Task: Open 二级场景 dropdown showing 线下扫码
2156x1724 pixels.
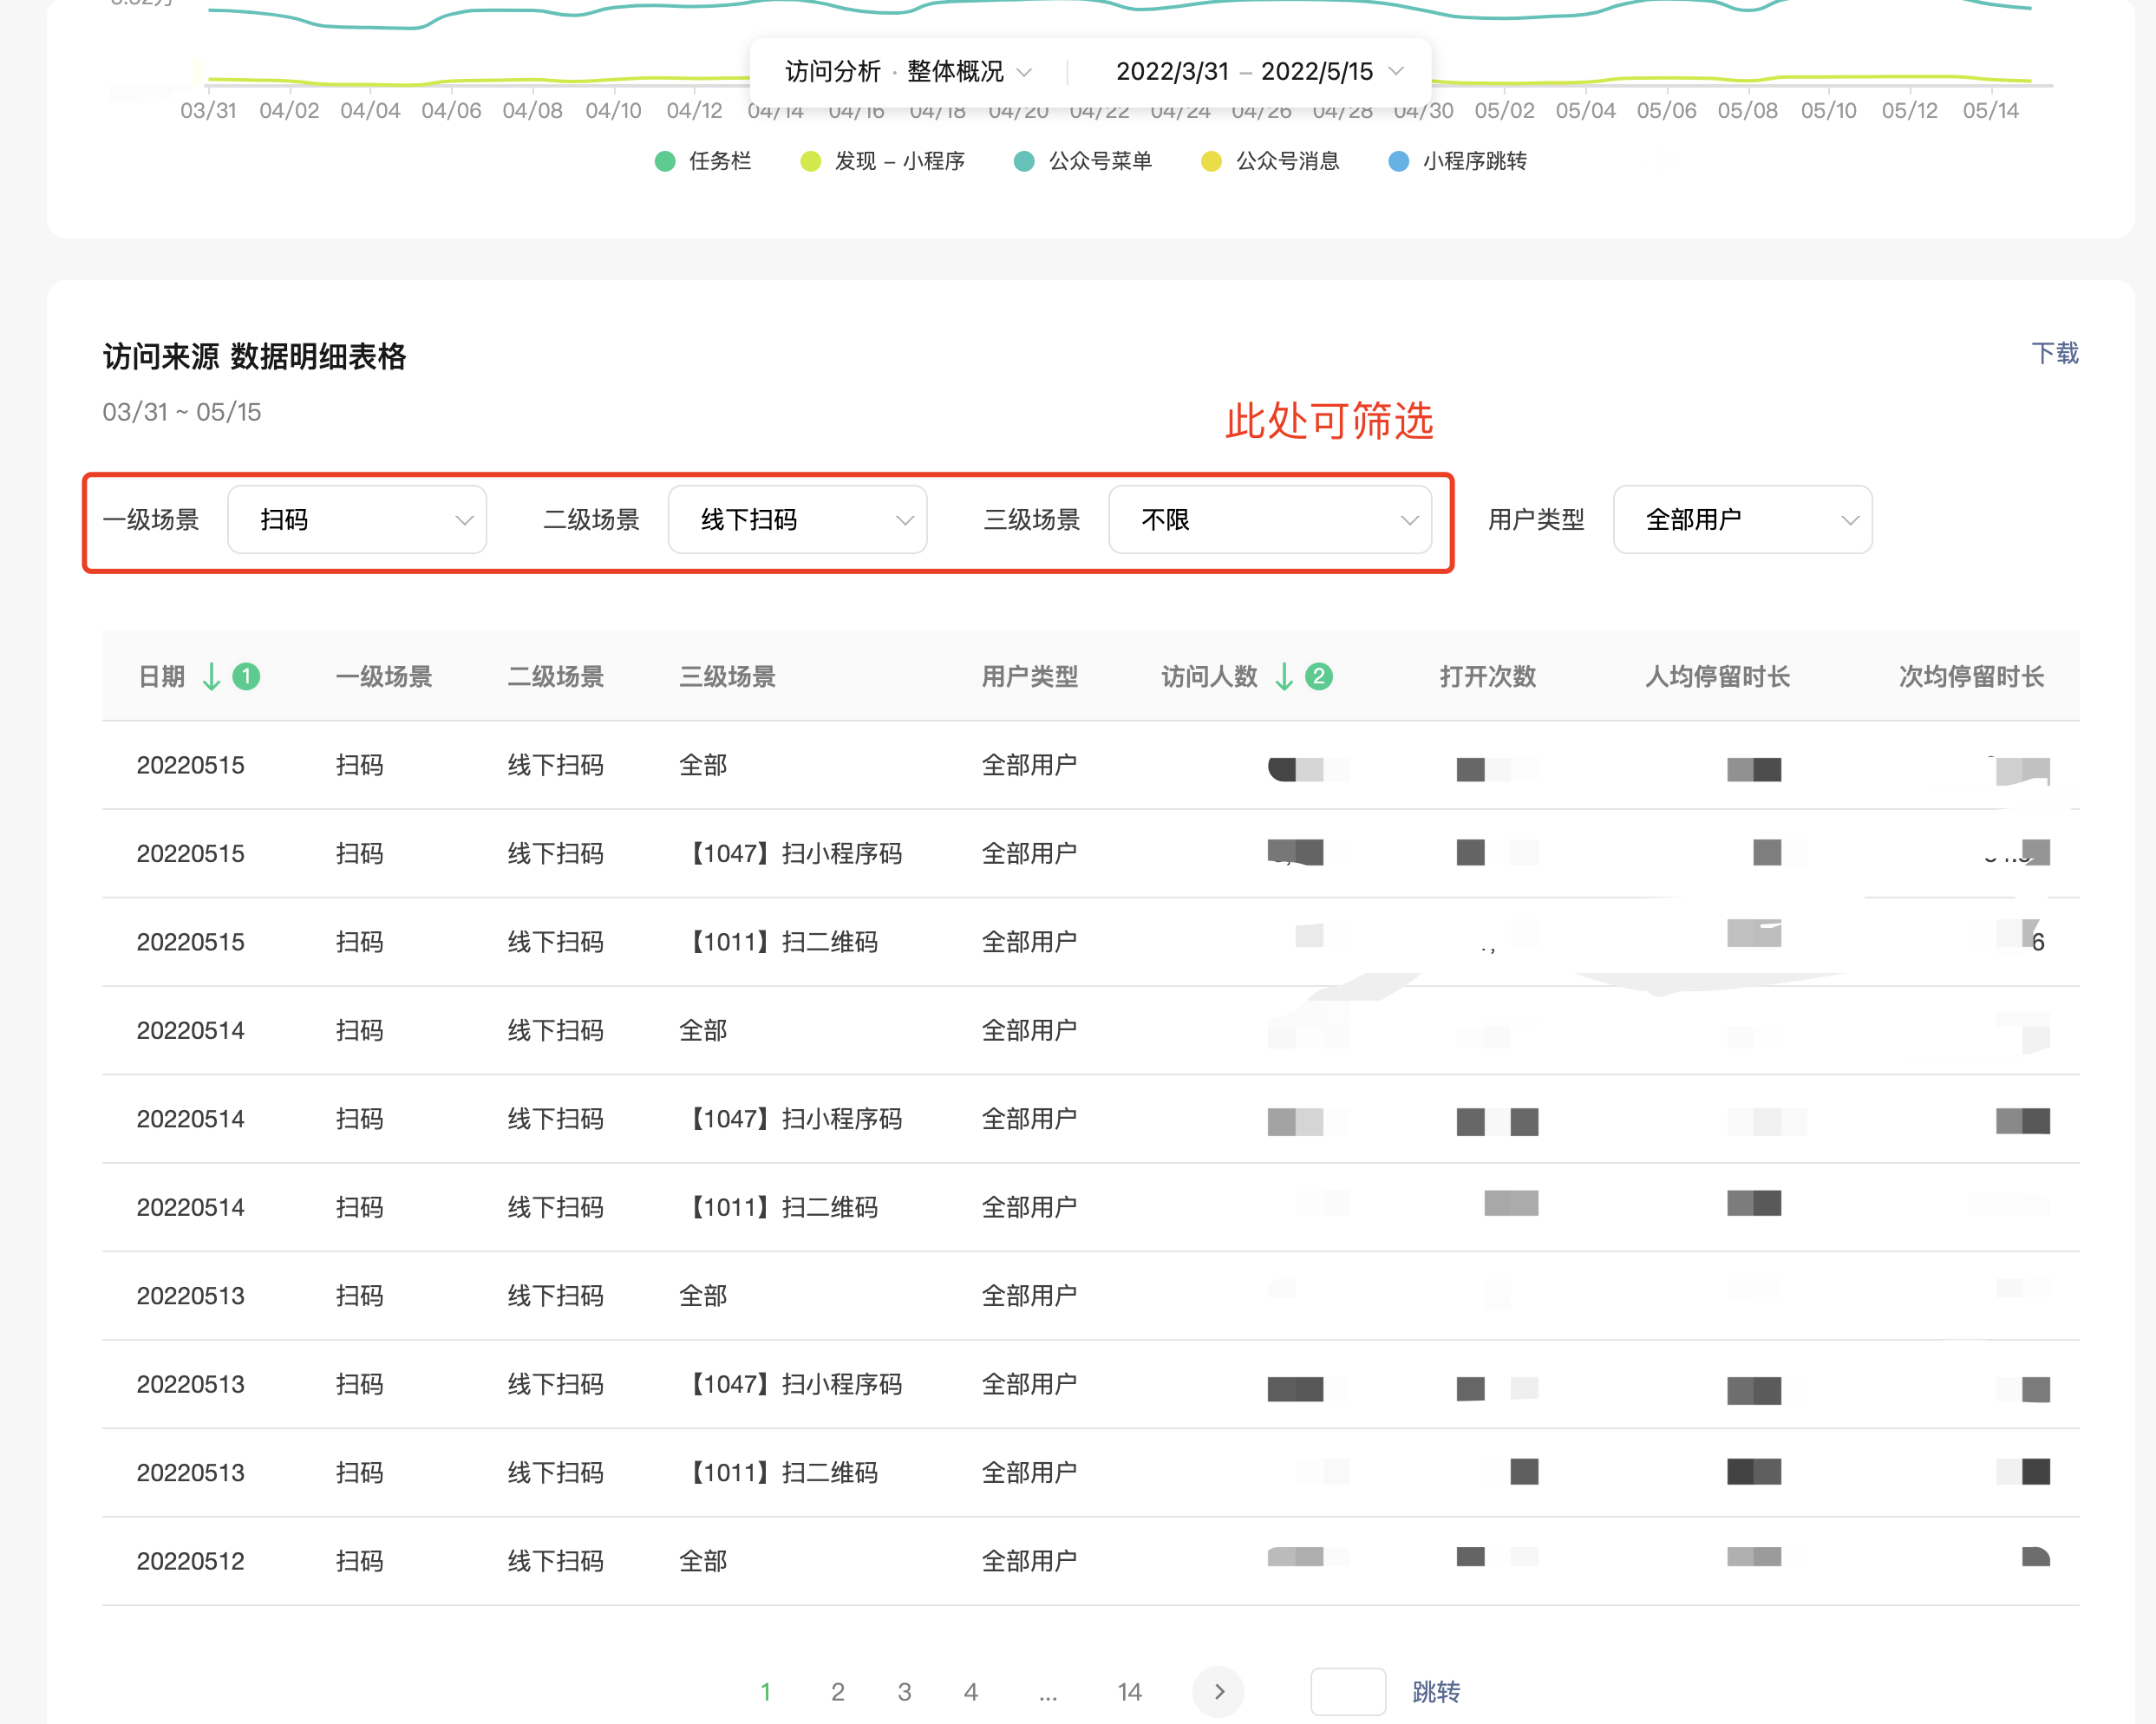Action: (x=797, y=520)
